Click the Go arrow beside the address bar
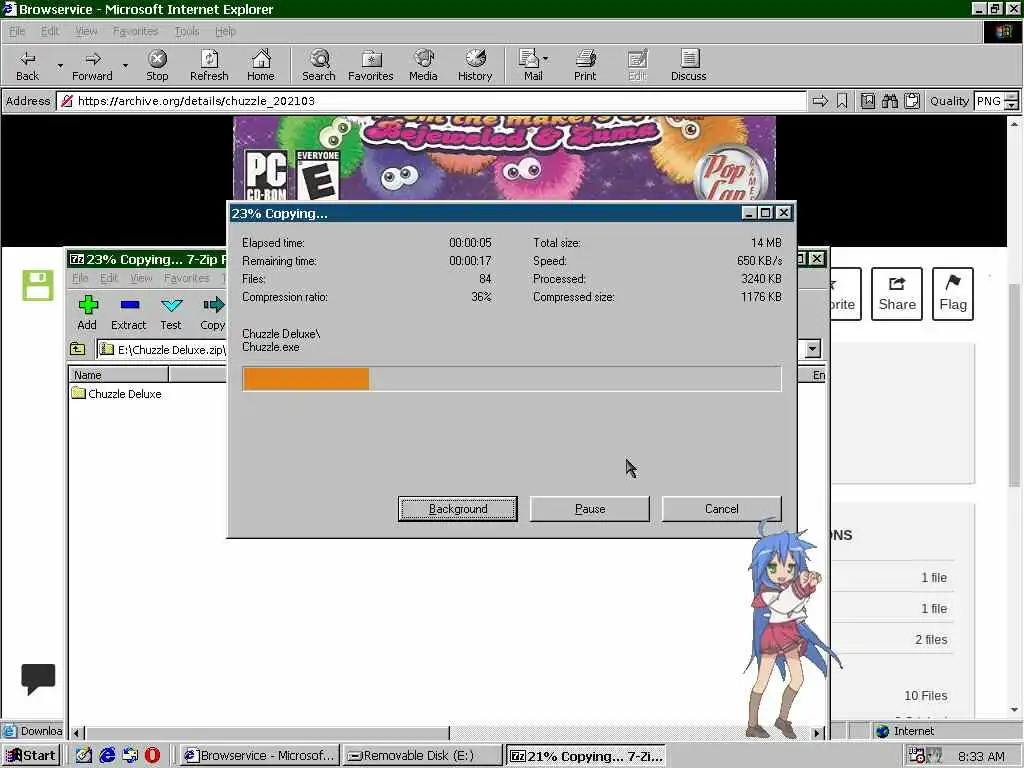 pos(820,101)
